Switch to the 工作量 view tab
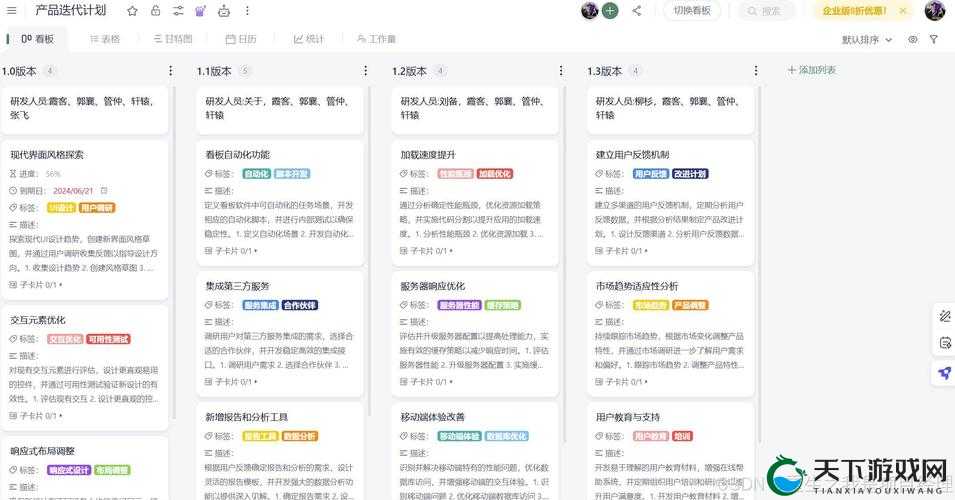 (x=376, y=39)
